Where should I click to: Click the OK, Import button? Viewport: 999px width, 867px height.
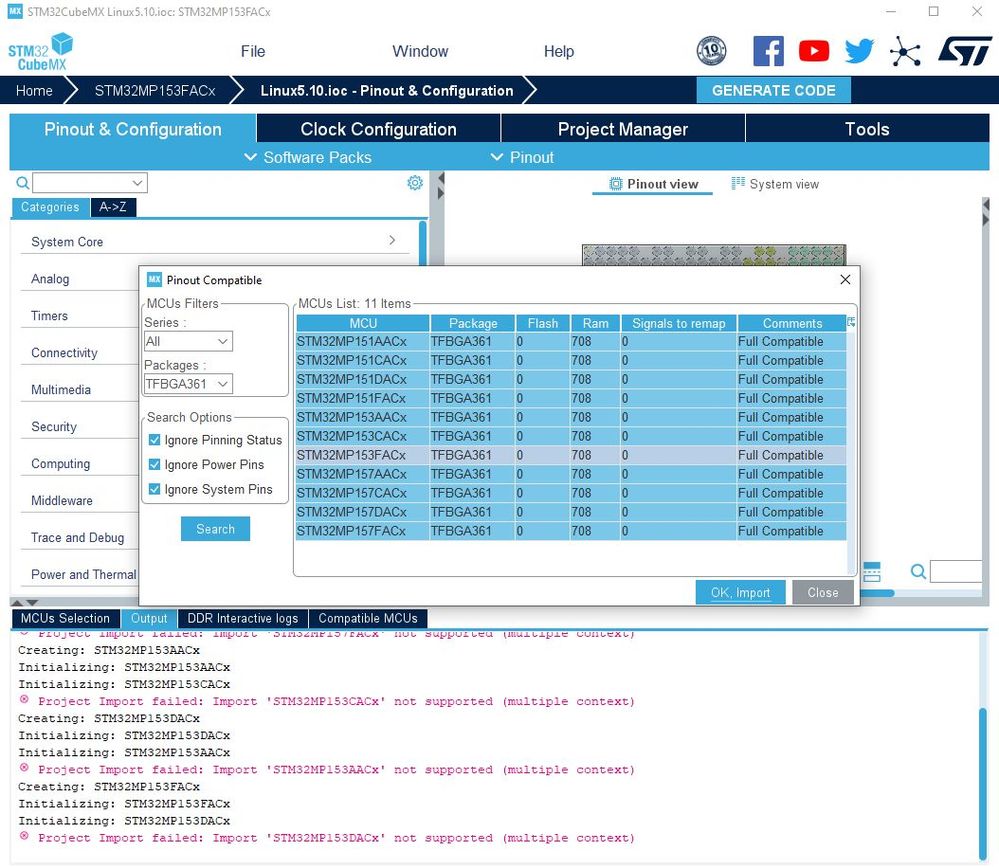coord(740,592)
